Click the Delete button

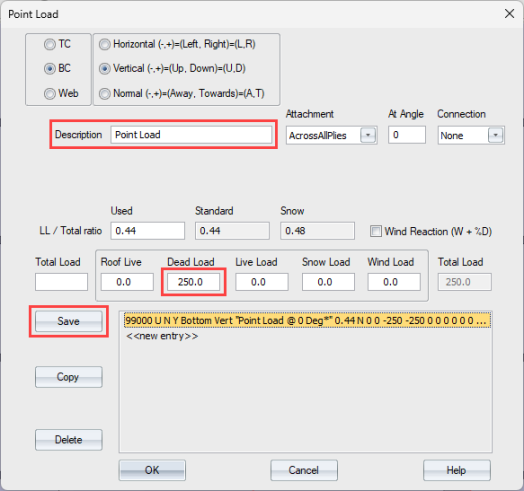point(69,440)
